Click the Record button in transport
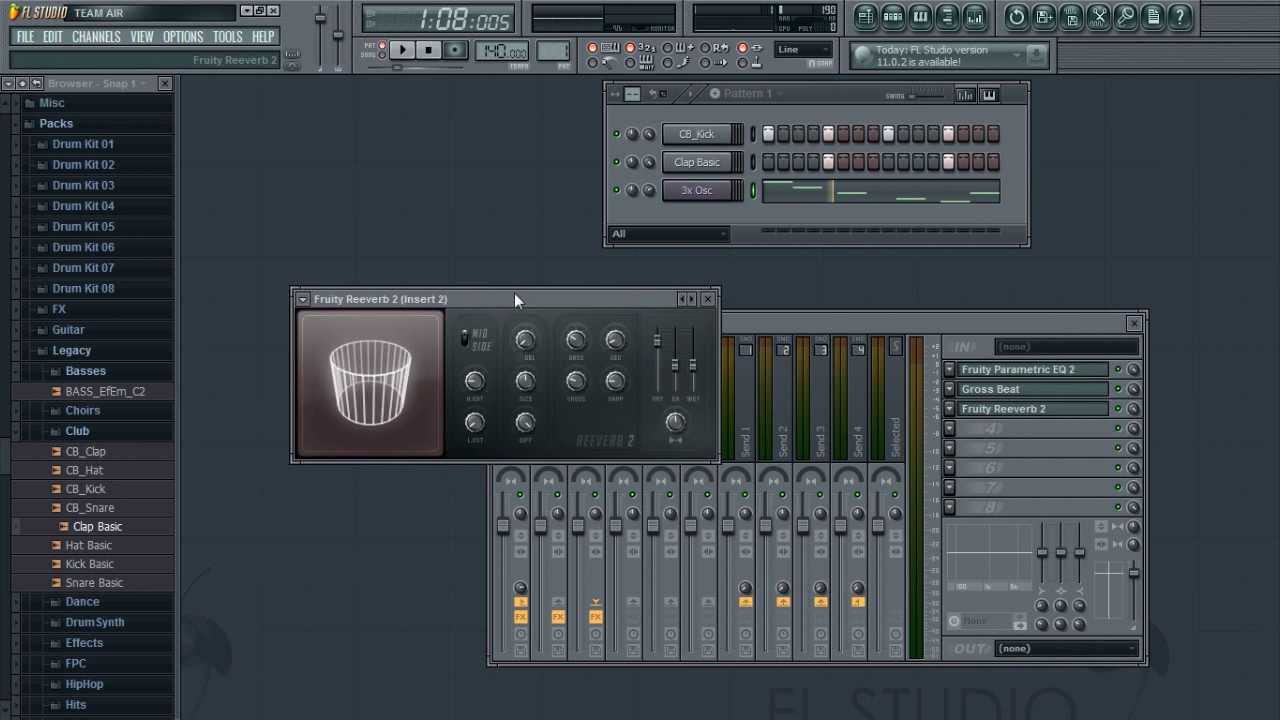Image resolution: width=1280 pixels, height=720 pixels. point(455,50)
